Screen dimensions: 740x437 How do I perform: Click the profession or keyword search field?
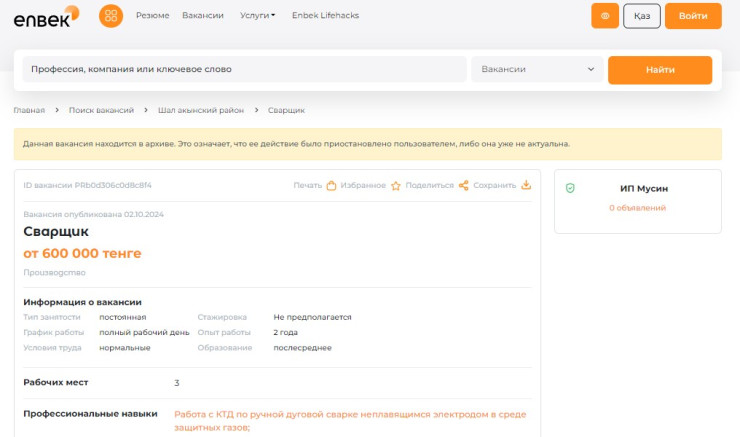pyautogui.click(x=245, y=70)
